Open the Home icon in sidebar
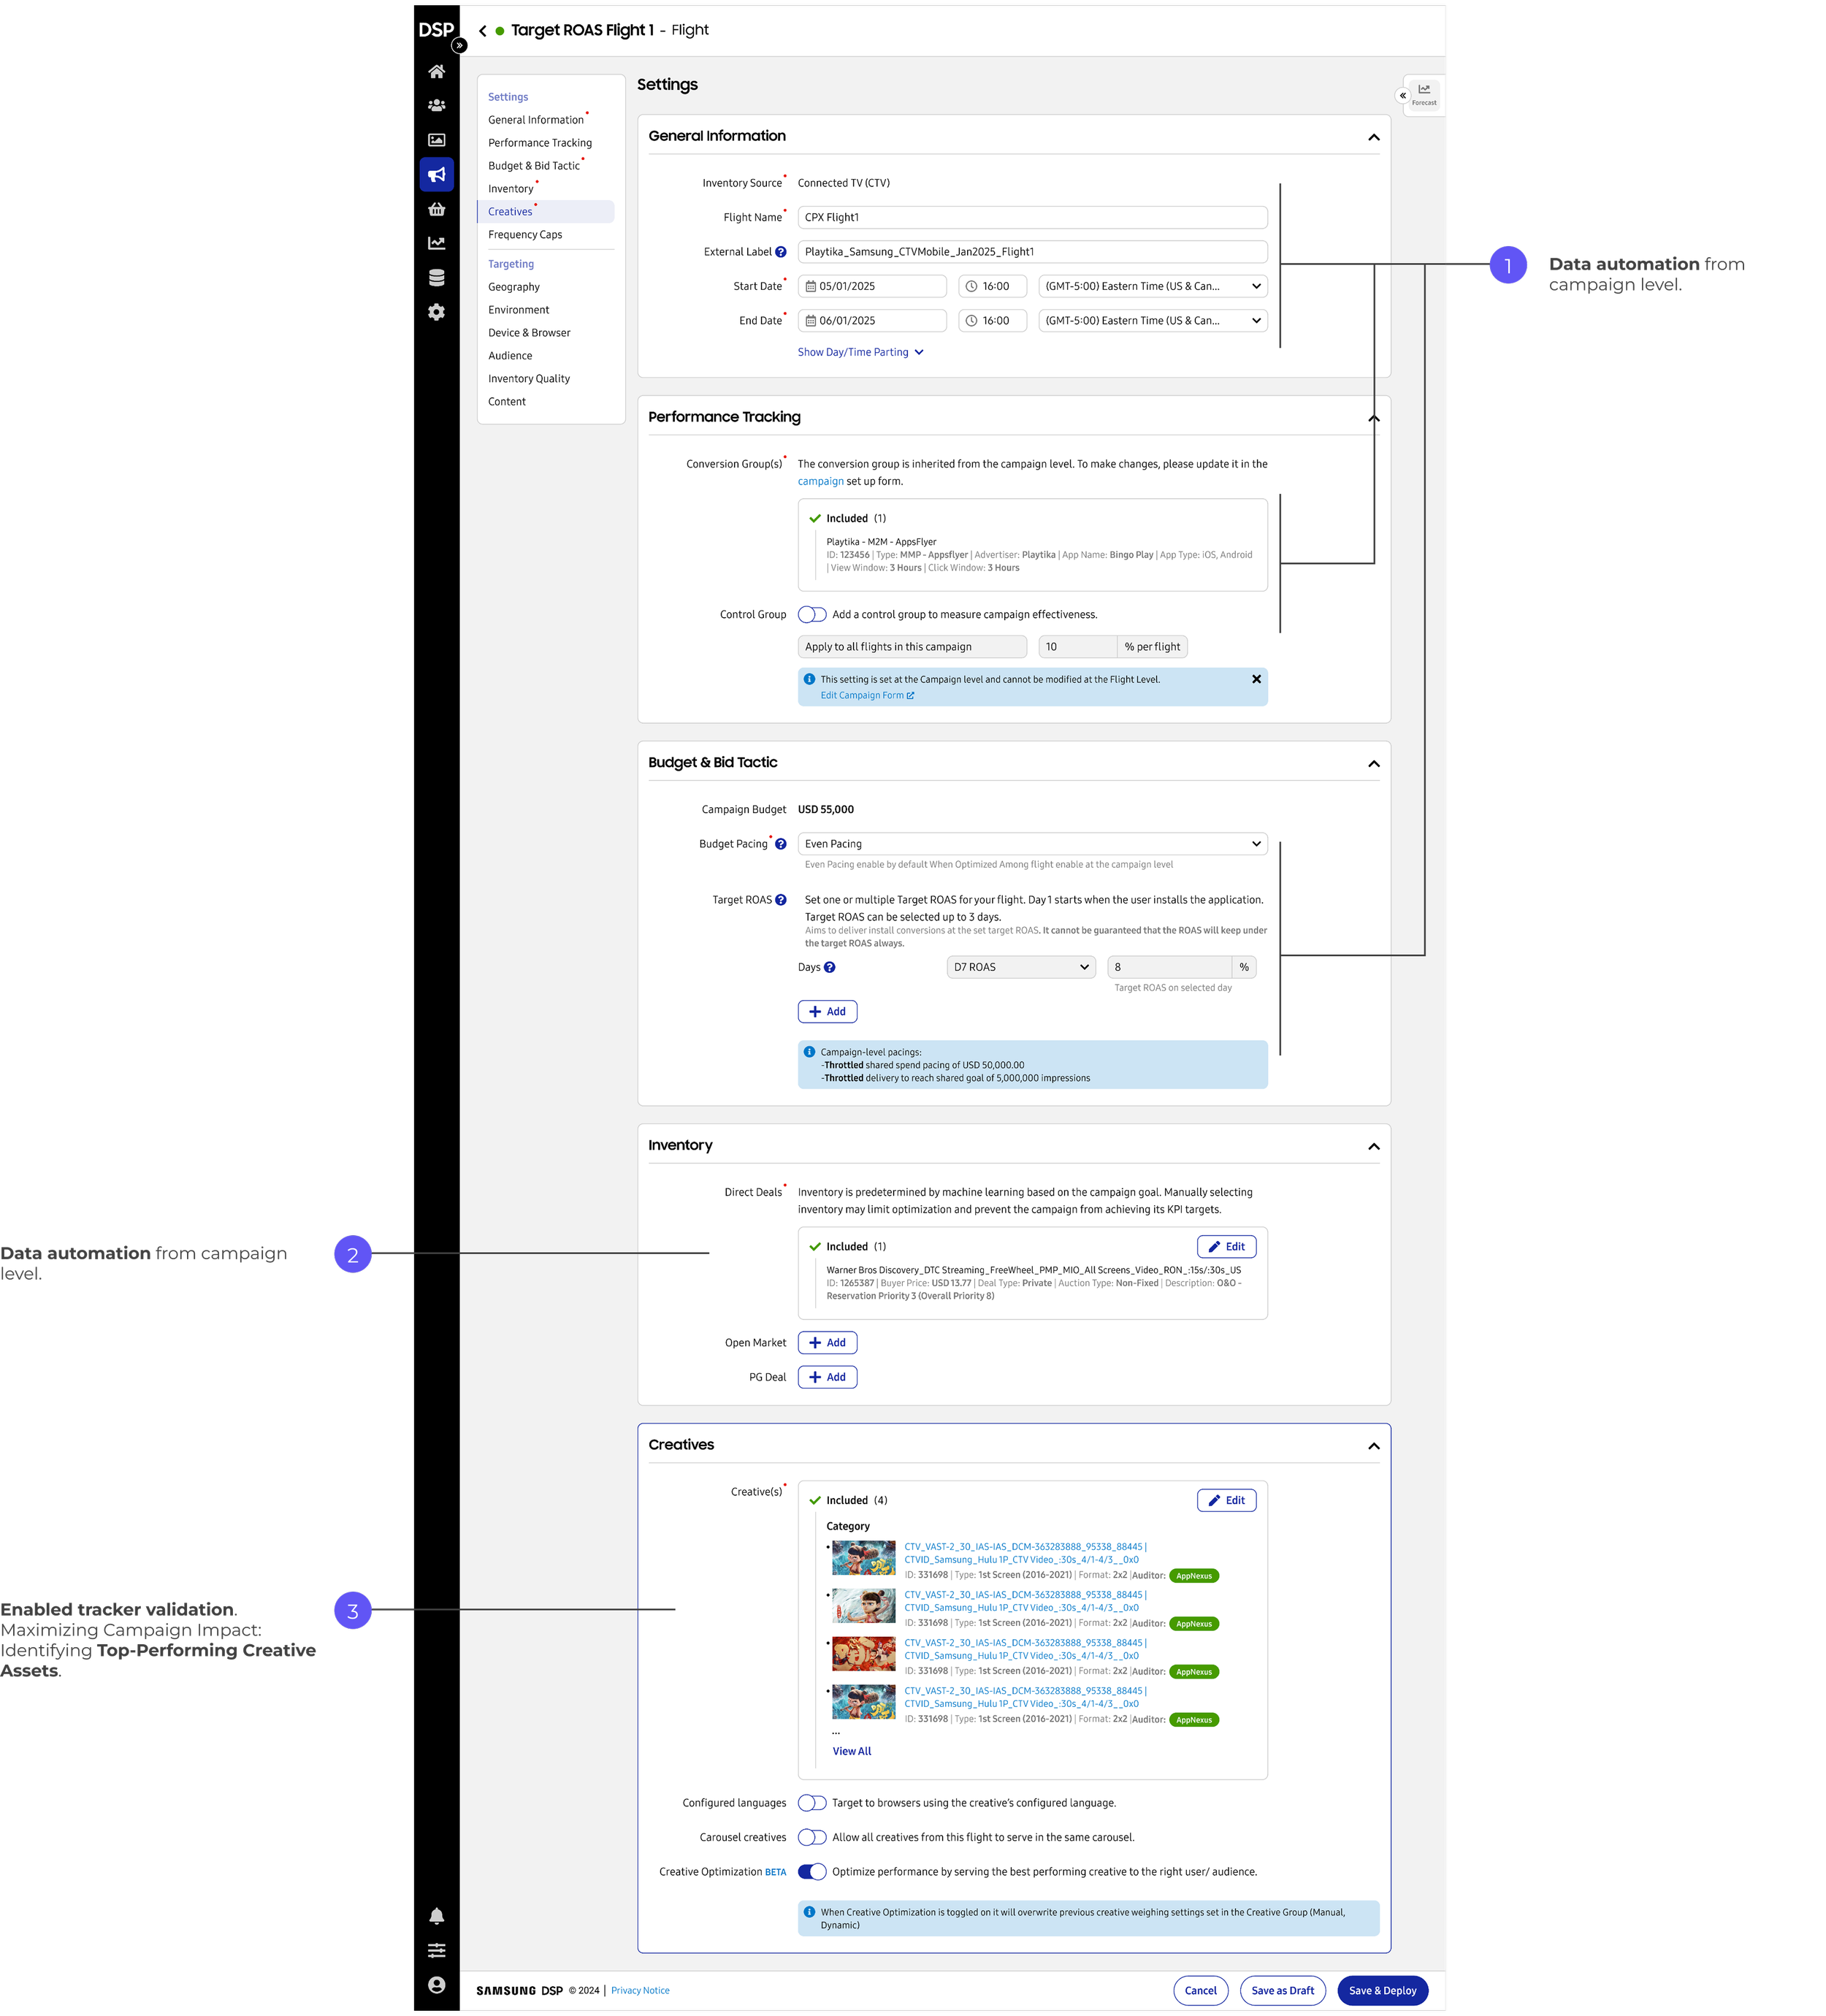1826x2016 pixels. point(436,71)
